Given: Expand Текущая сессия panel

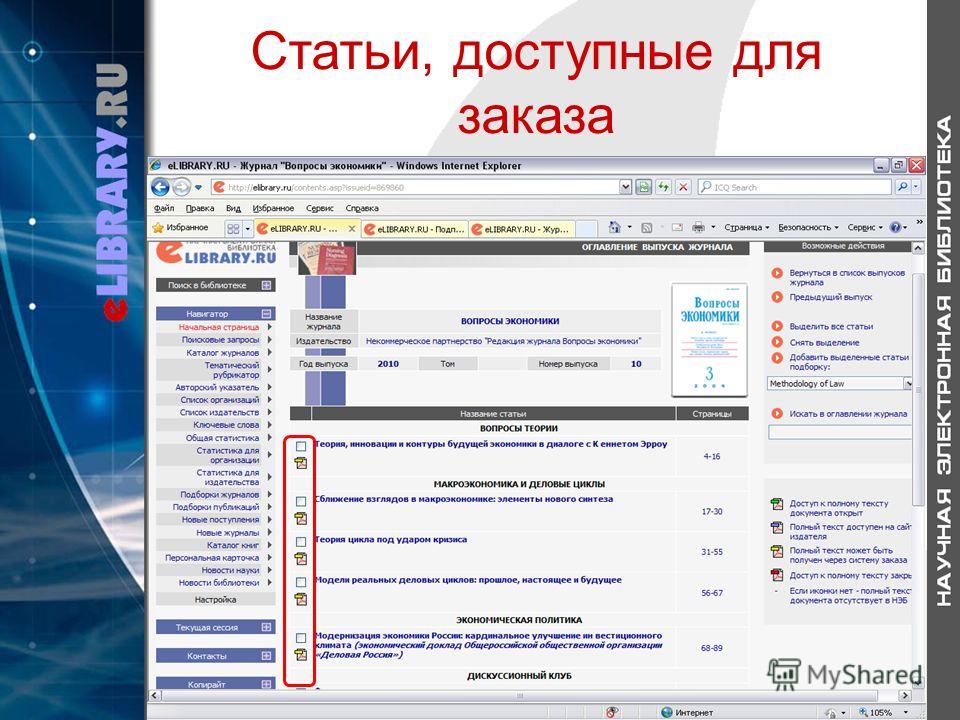Looking at the screenshot, I should (266, 627).
